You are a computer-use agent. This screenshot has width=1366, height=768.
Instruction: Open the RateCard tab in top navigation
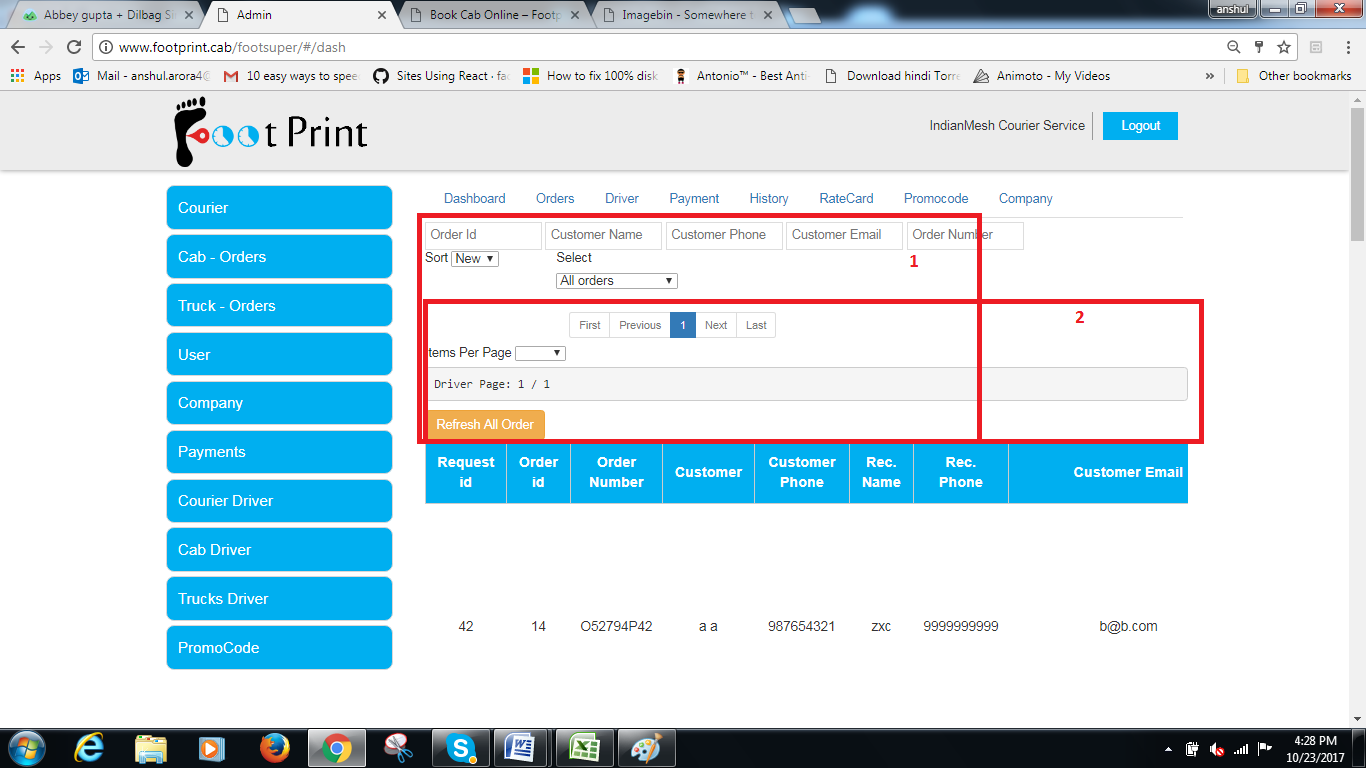pyautogui.click(x=847, y=199)
